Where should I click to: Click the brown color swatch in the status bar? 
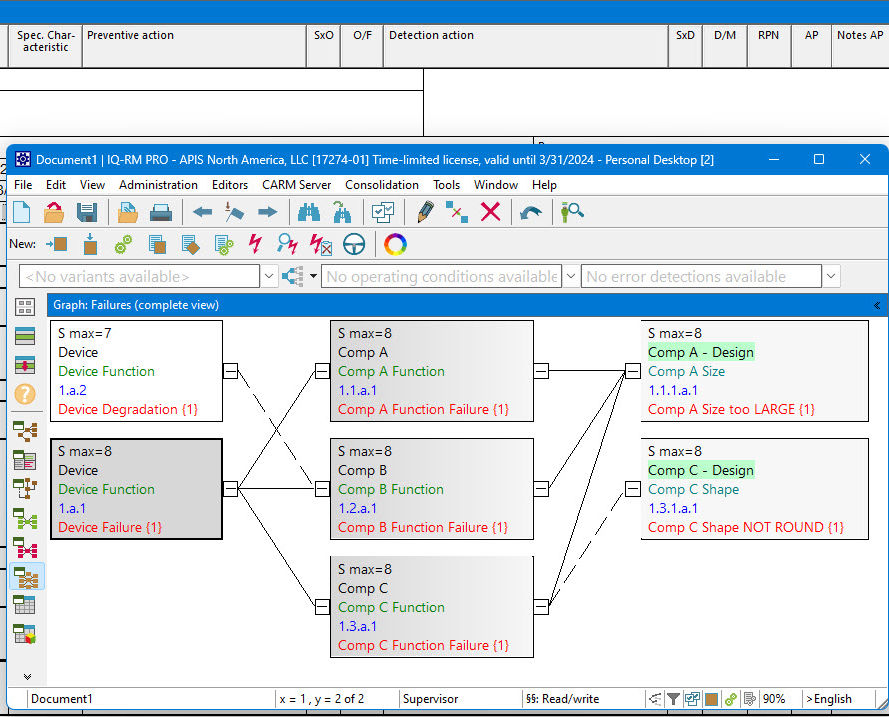coord(713,698)
